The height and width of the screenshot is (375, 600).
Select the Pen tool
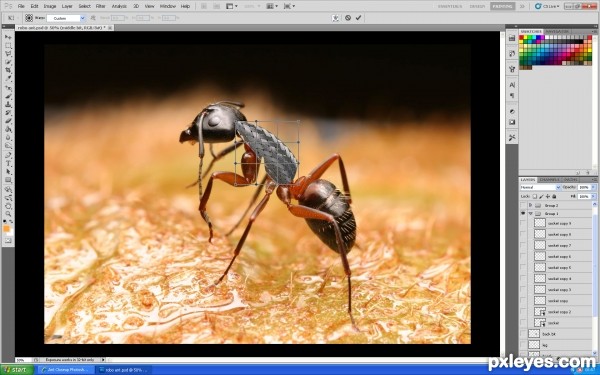coord(8,155)
